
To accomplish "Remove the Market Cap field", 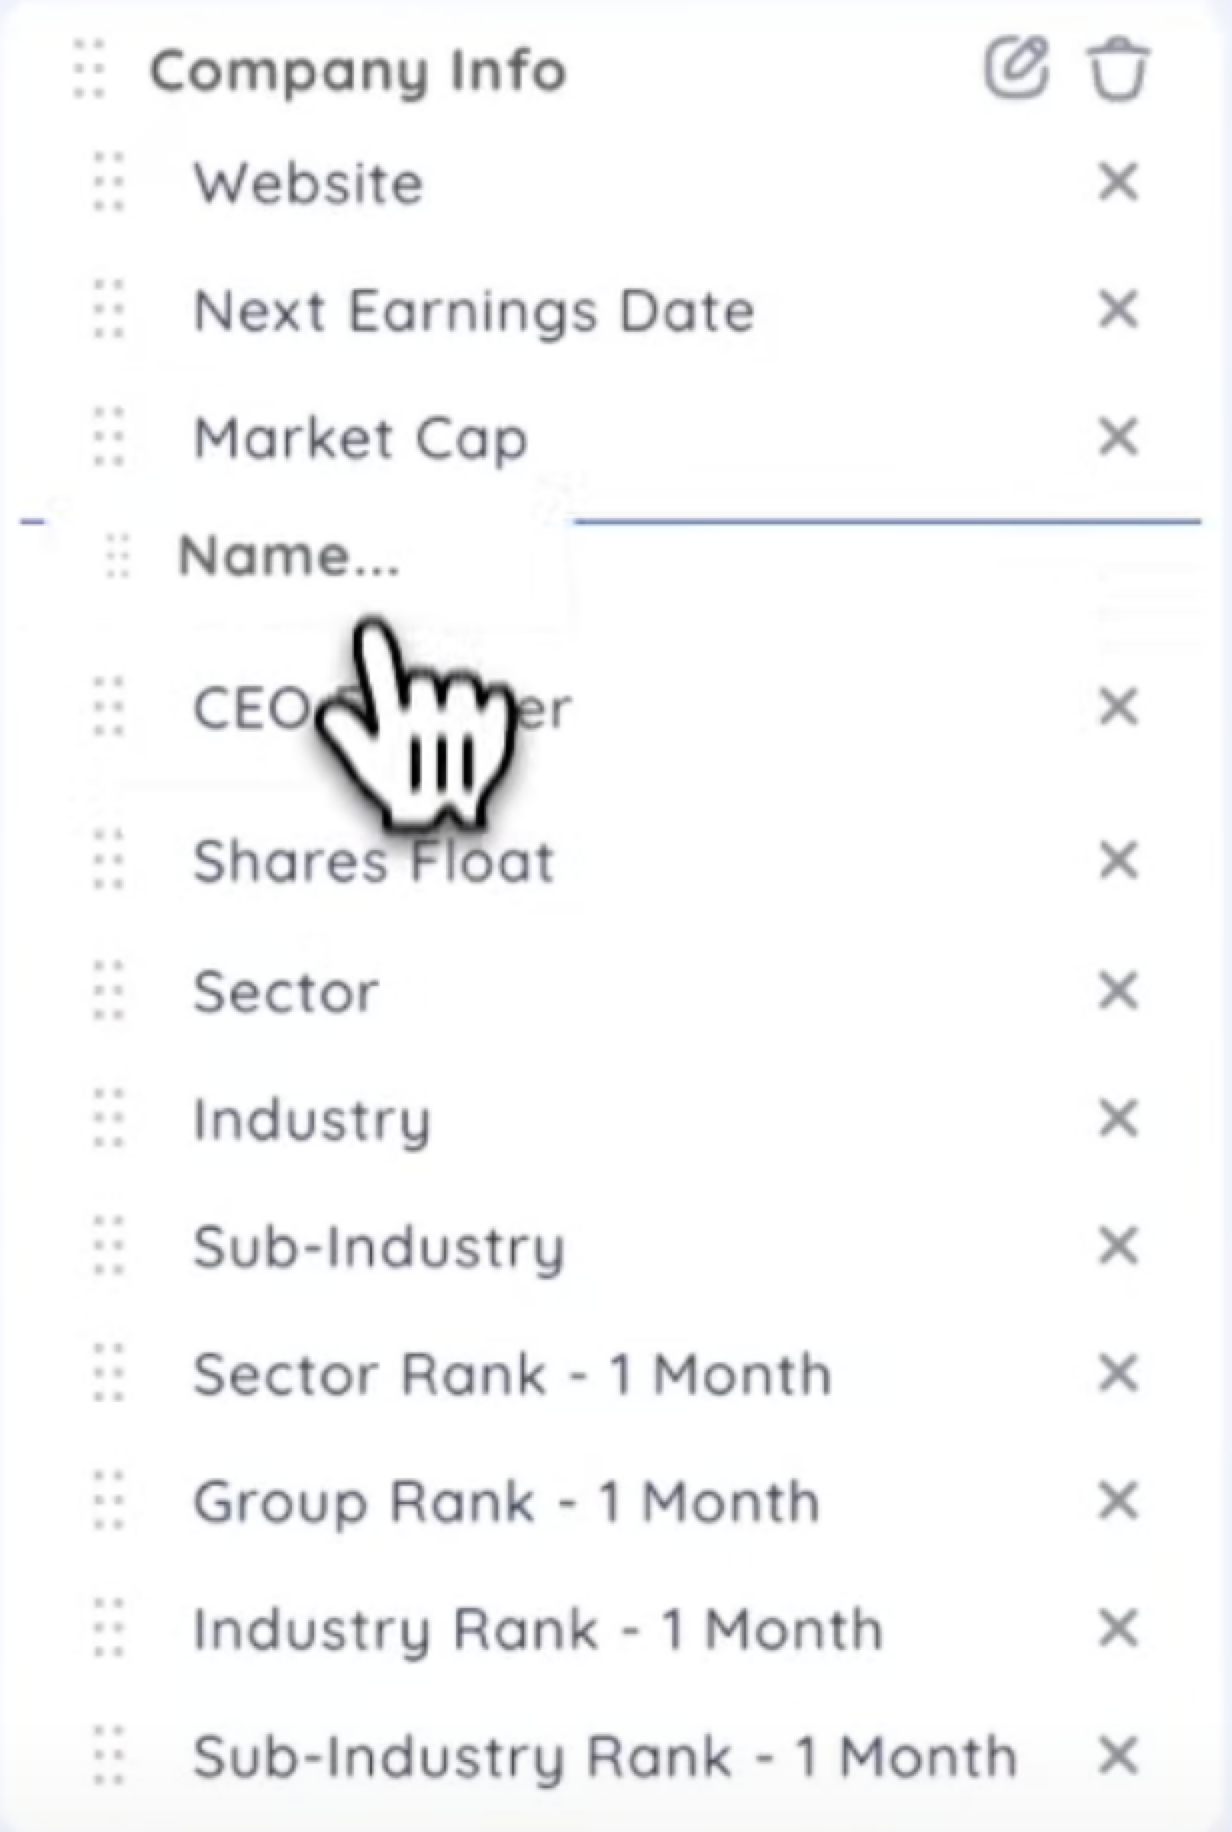I will pyautogui.click(x=1118, y=437).
